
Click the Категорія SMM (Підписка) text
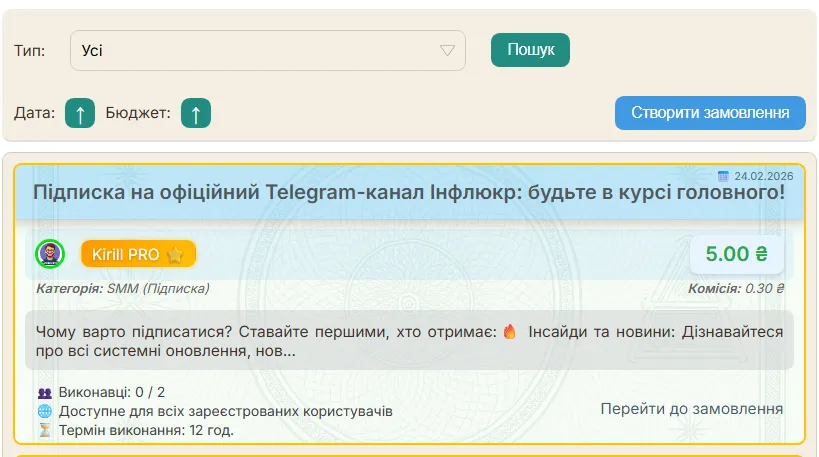coord(122,289)
